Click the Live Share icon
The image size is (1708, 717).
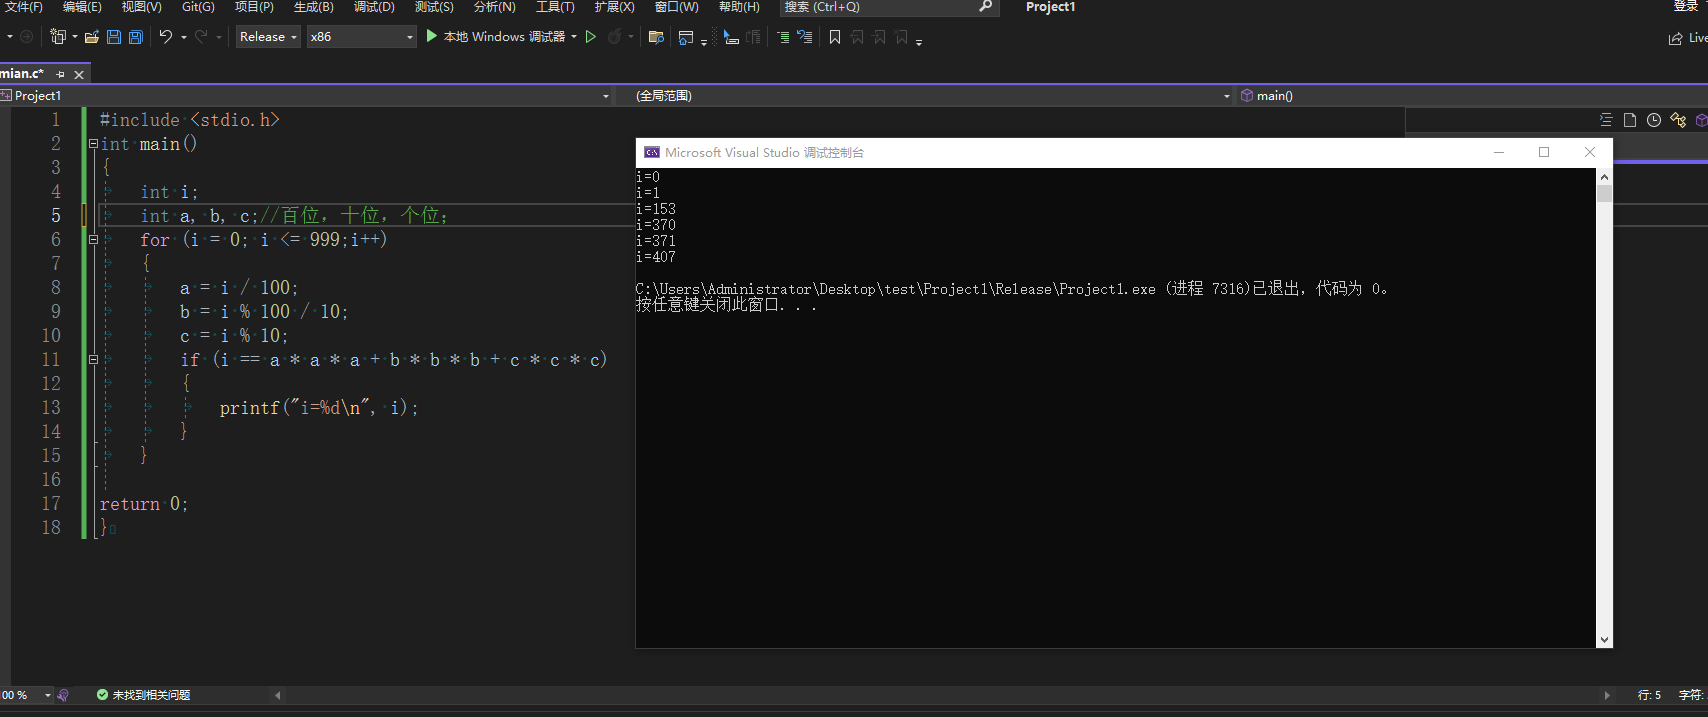click(1675, 38)
